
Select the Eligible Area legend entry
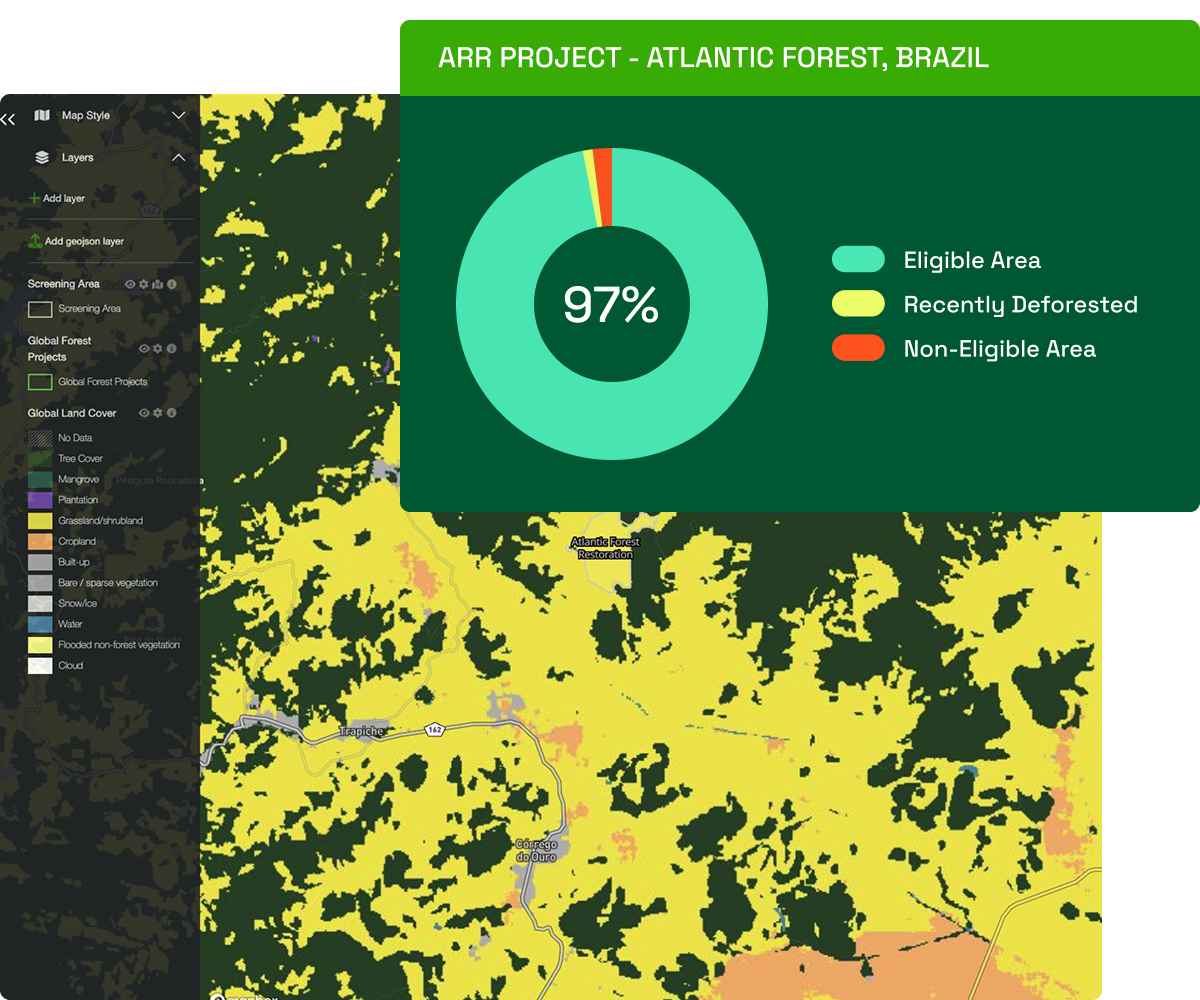click(x=971, y=261)
